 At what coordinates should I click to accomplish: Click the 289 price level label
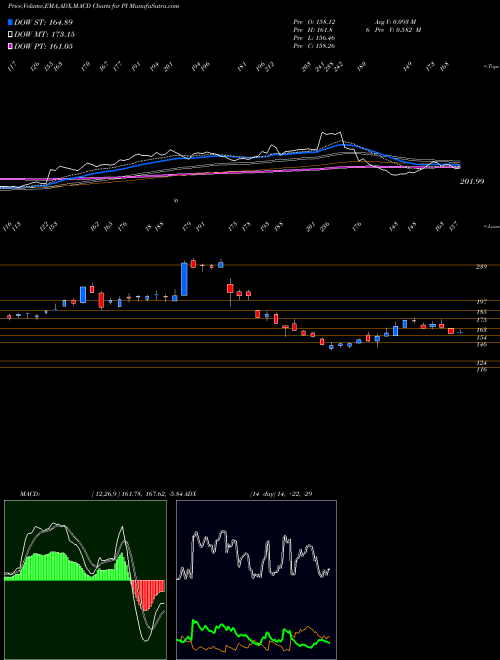tap(482, 266)
